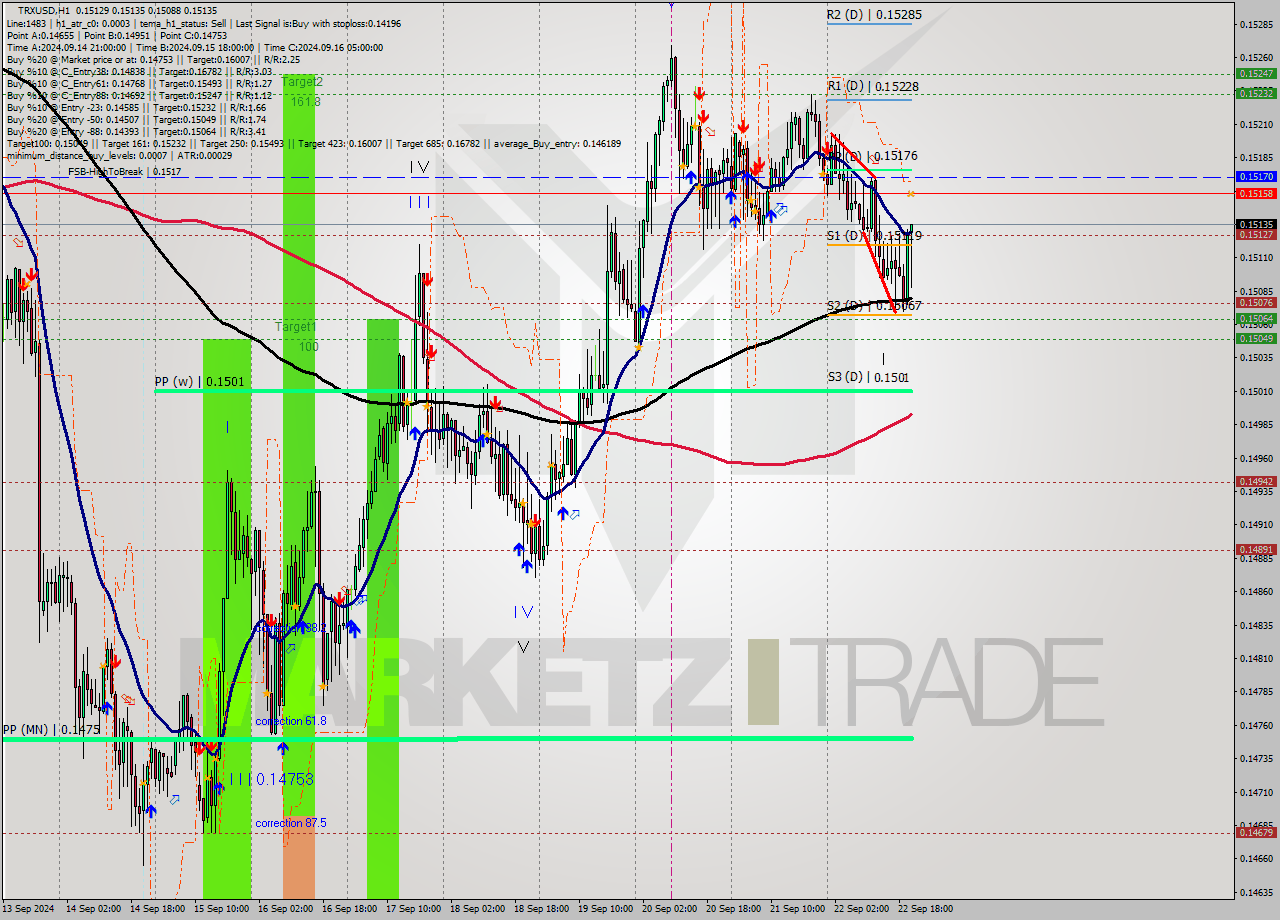Click the green 0.15049 price tag

[x=1256, y=338]
